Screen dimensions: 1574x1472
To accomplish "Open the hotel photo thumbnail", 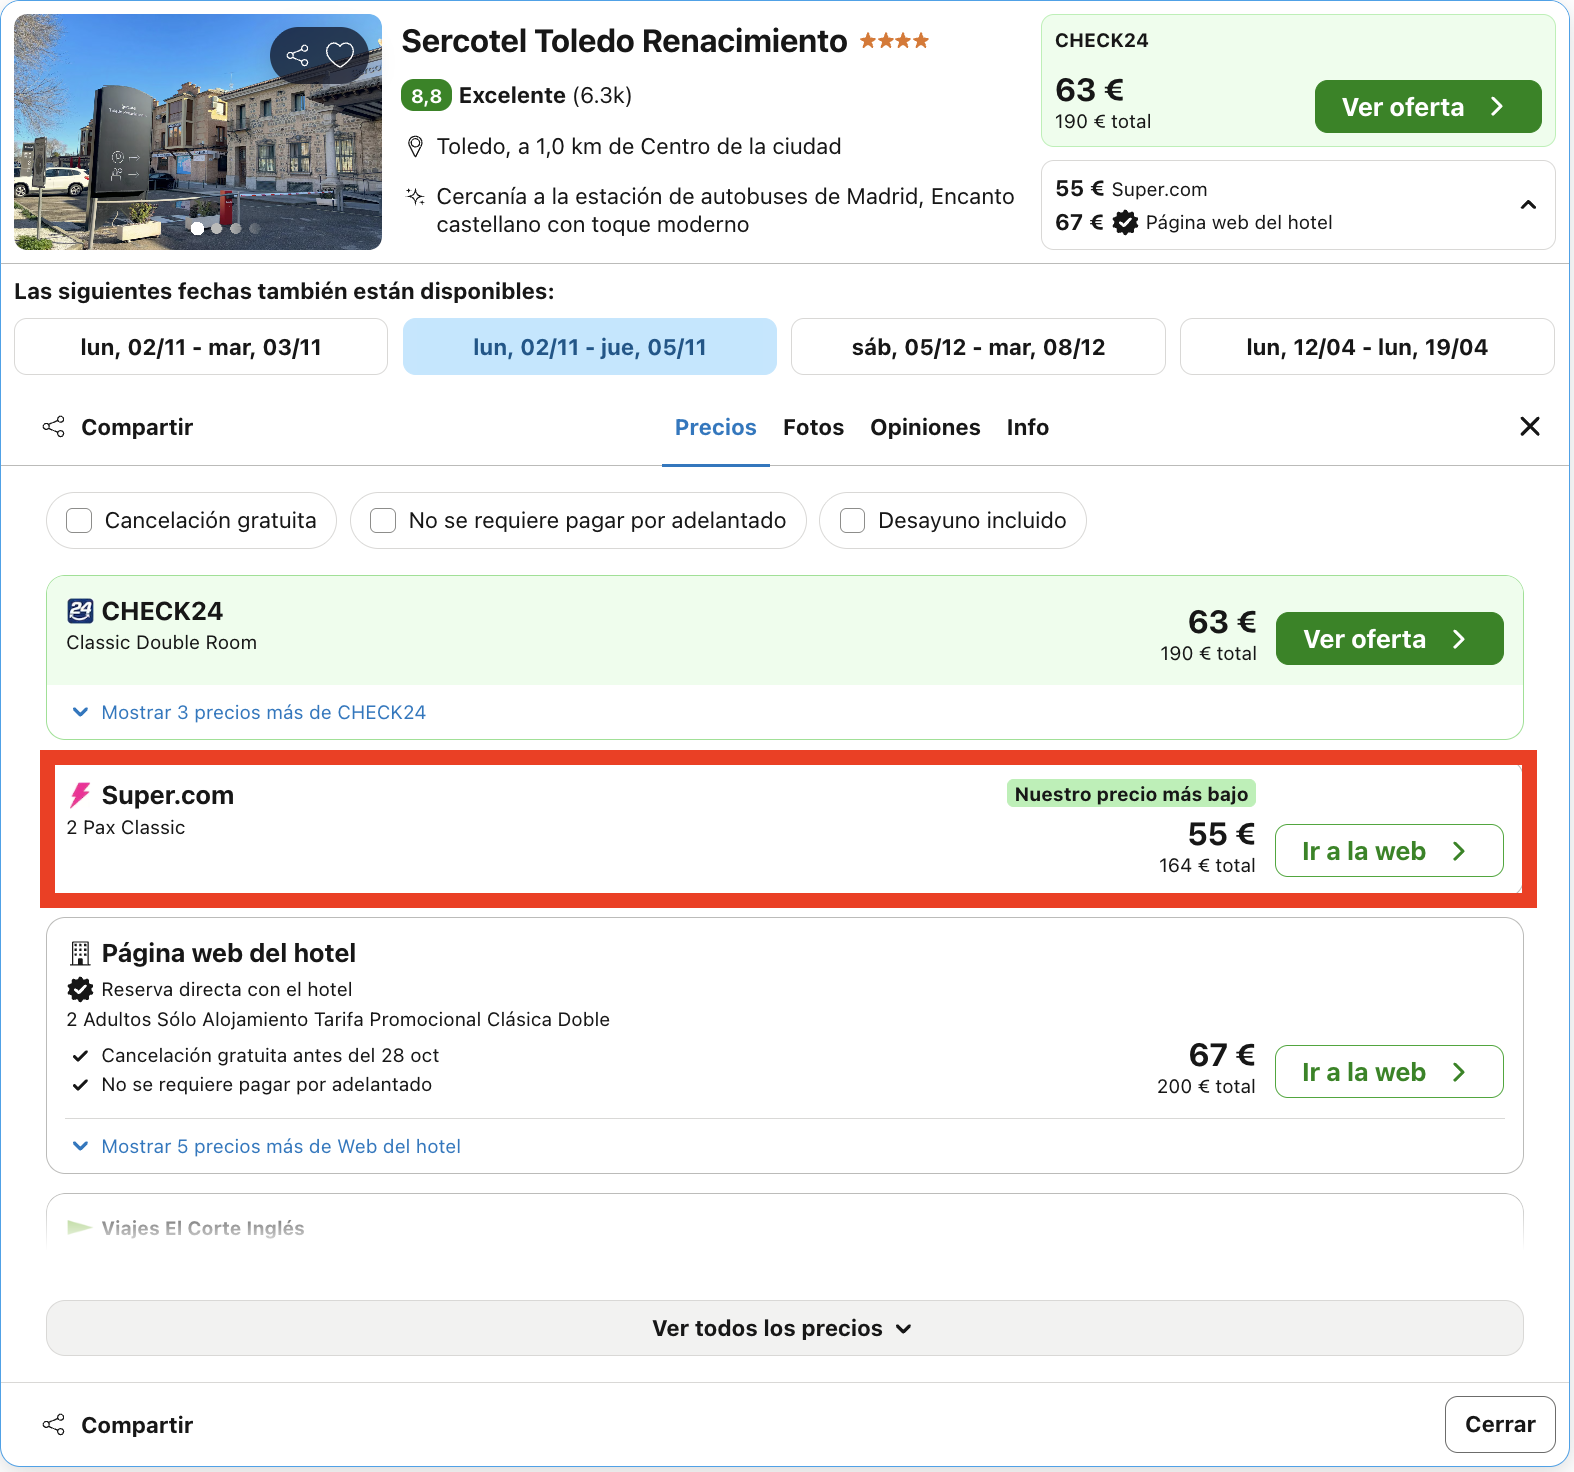I will point(198,132).
